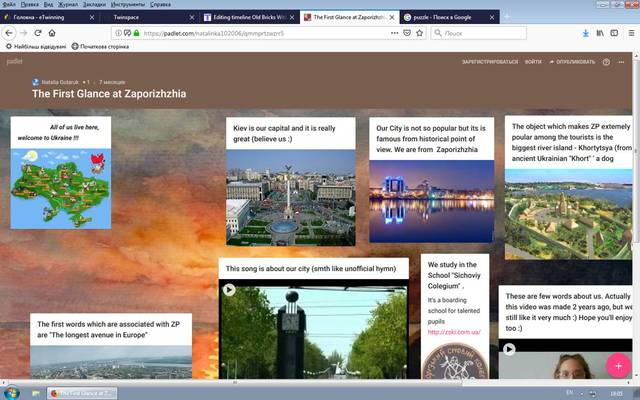Open the zoki.com.ua school link
The height and width of the screenshot is (400, 640).
(454, 332)
